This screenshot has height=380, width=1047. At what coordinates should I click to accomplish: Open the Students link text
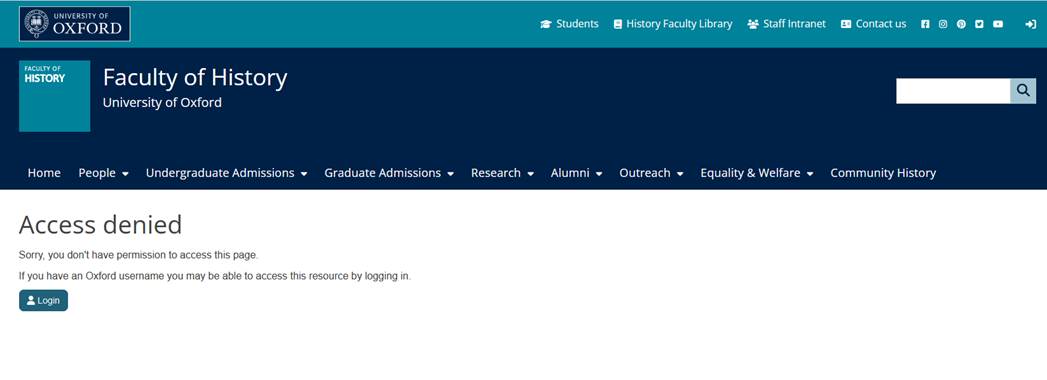[x=578, y=24]
